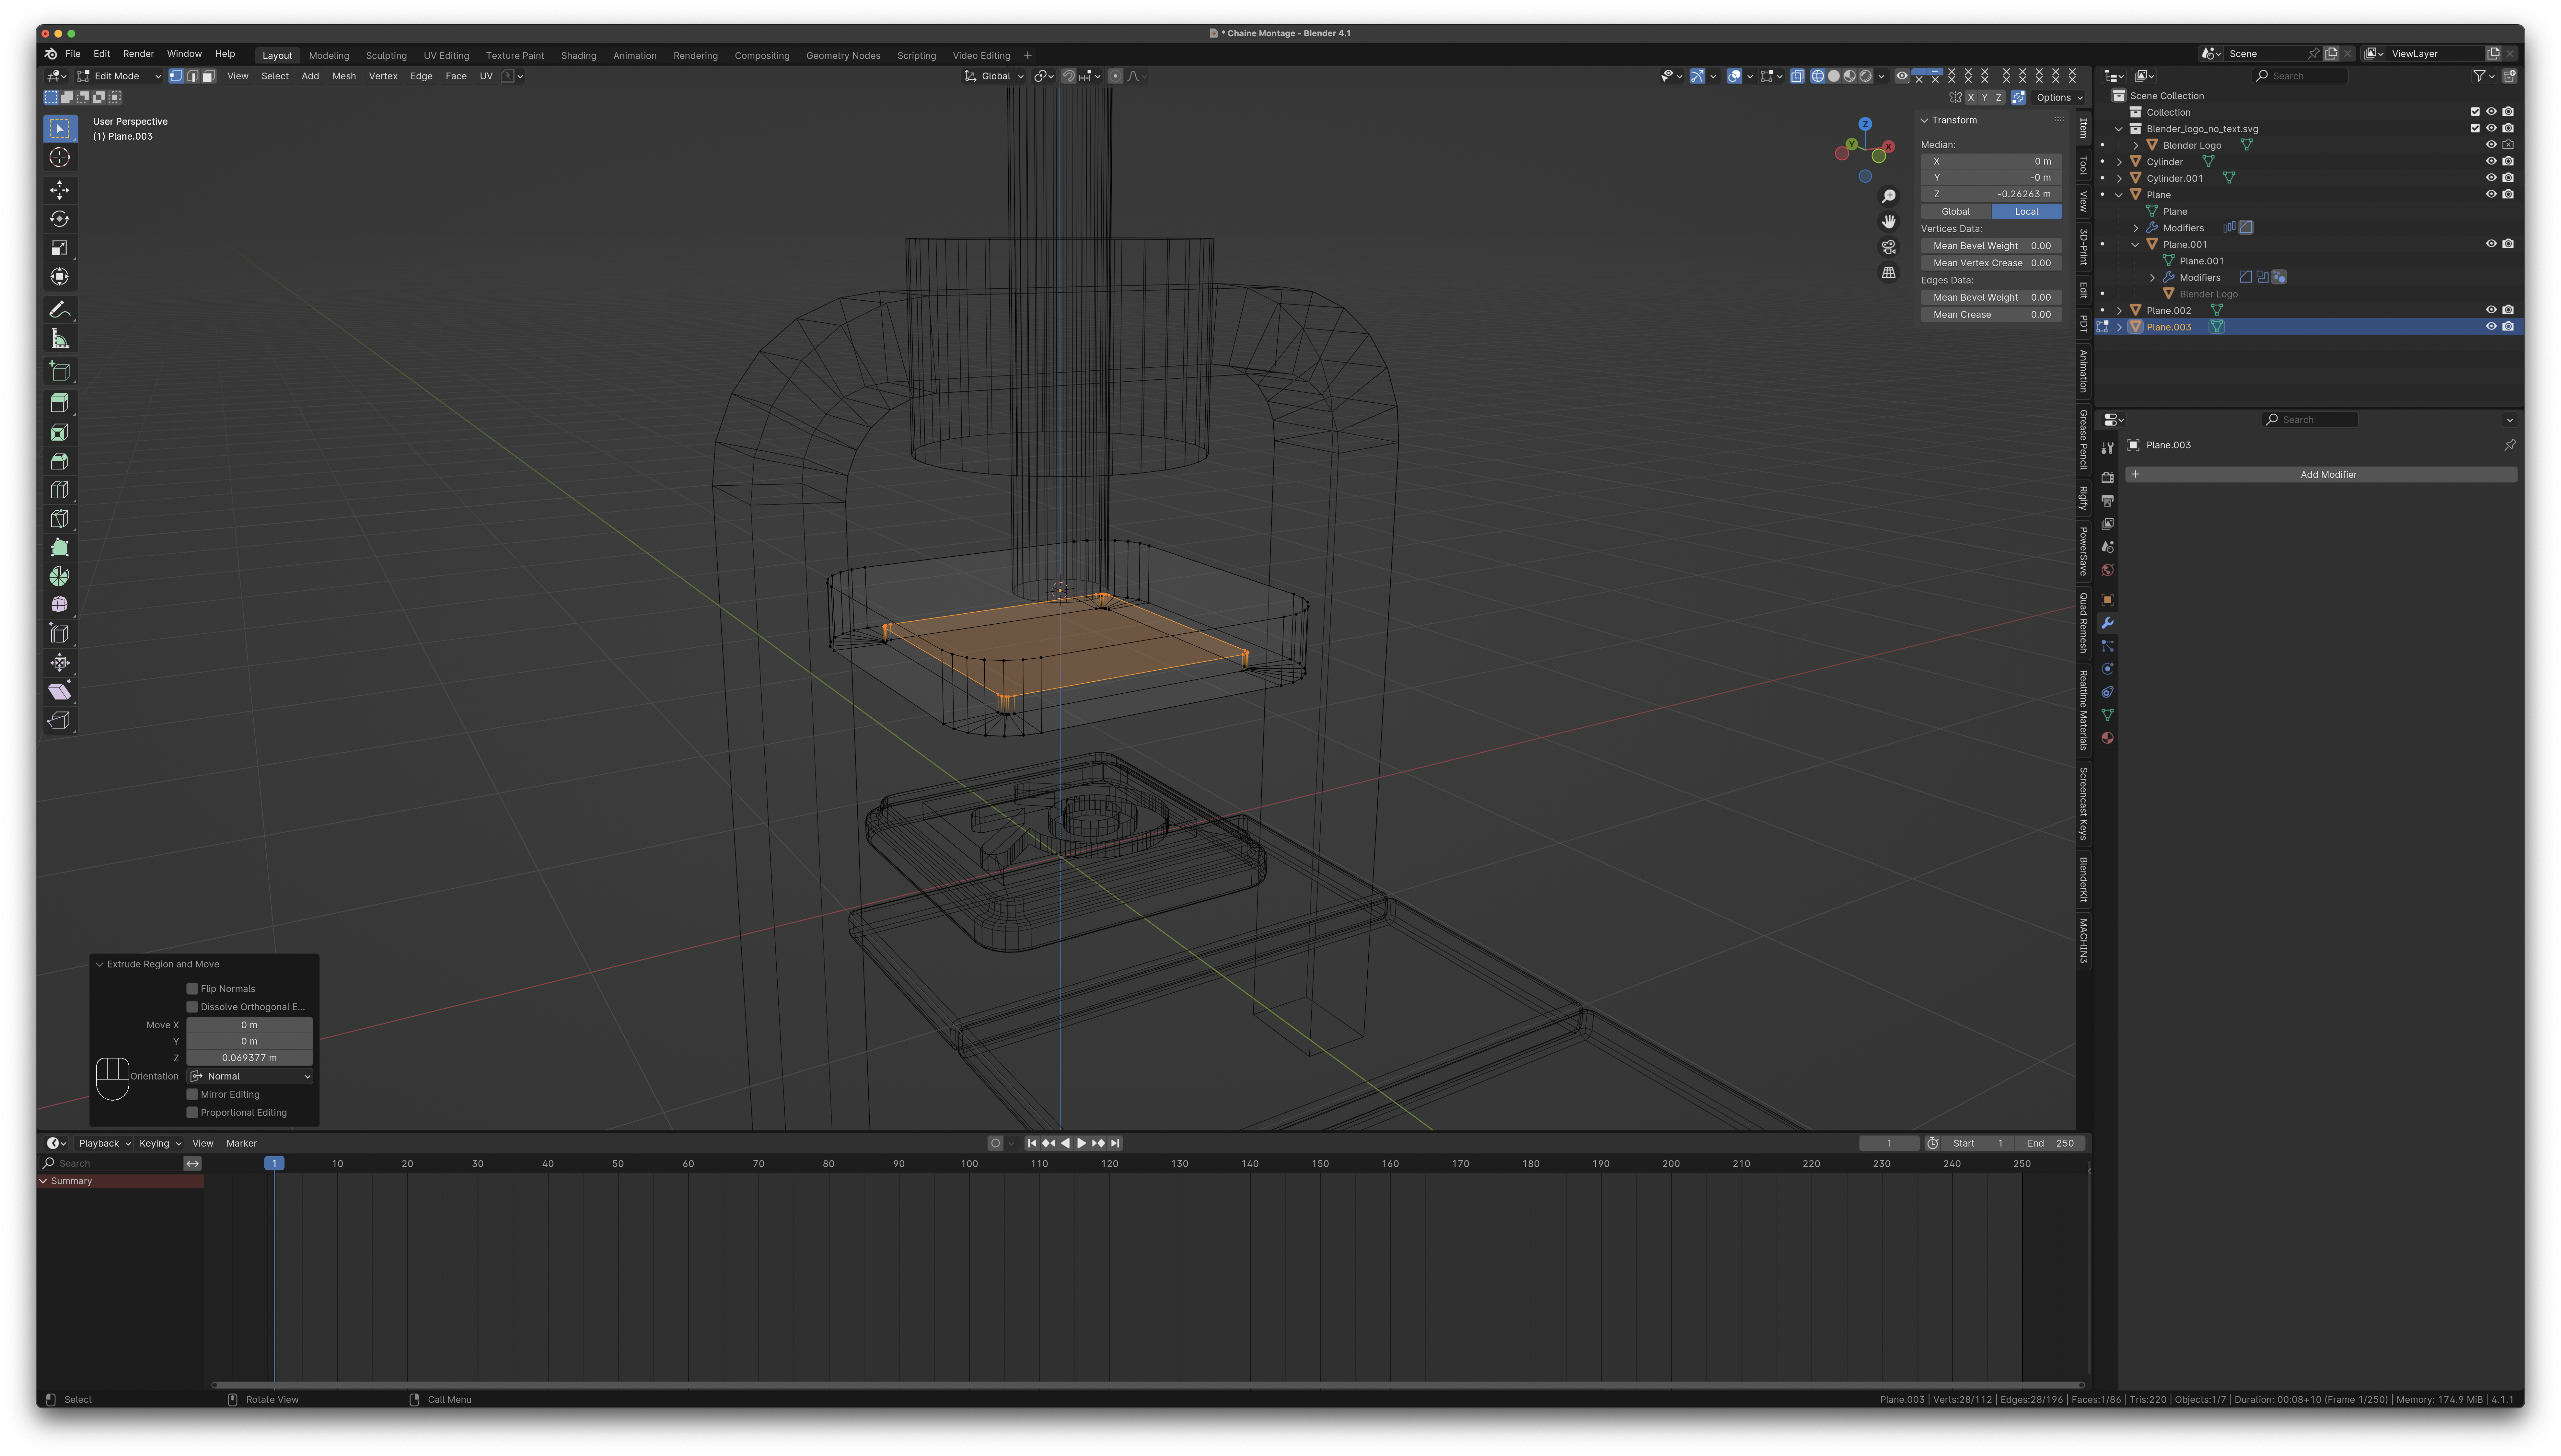The height and width of the screenshot is (1456, 2561).
Task: Open Geometry Nodes workspace tab
Action: [x=843, y=56]
